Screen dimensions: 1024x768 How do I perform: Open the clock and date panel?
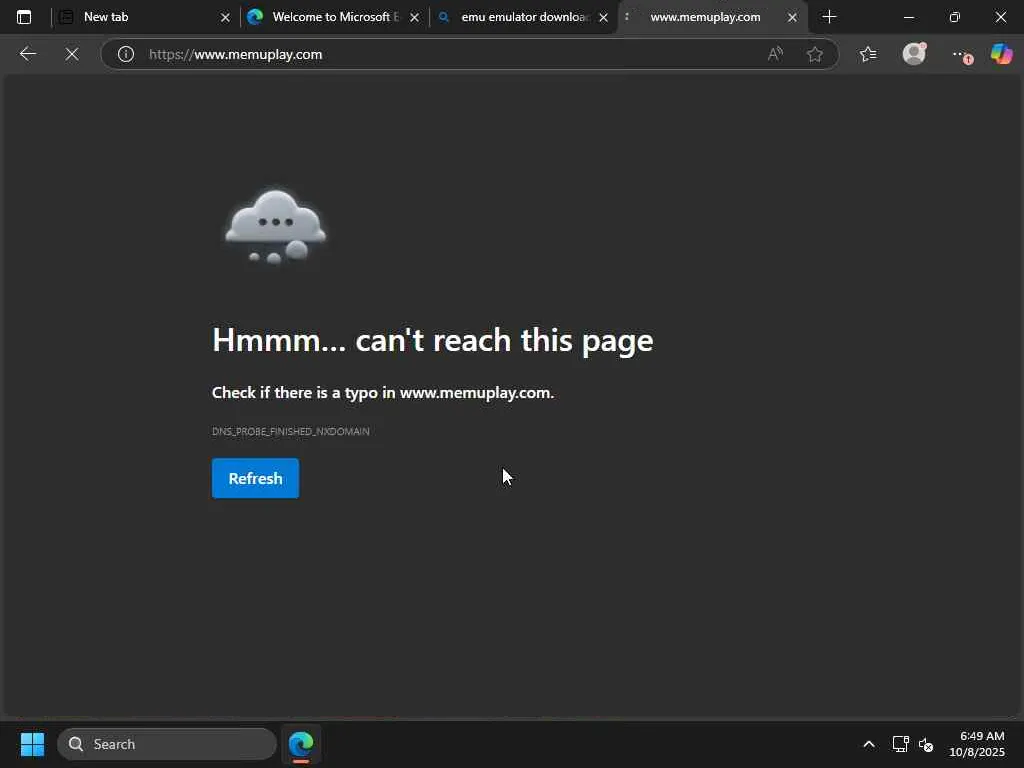coord(977,744)
